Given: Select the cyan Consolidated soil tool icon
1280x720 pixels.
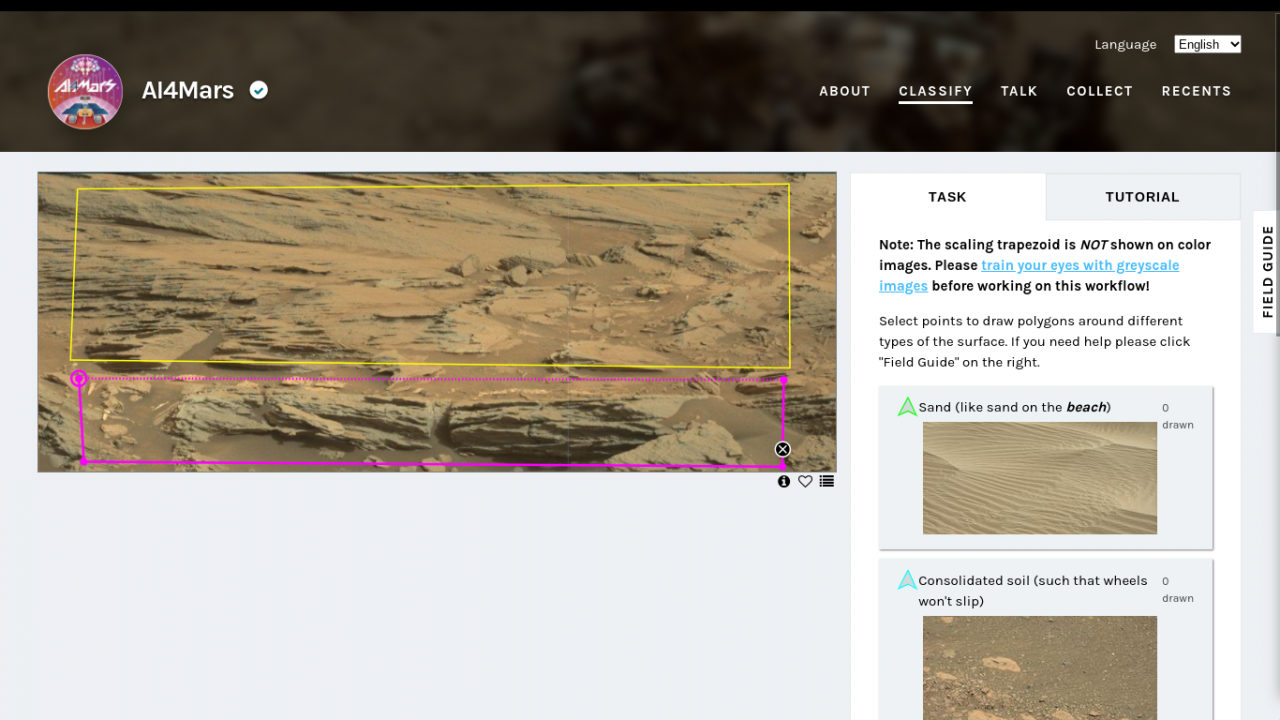Looking at the screenshot, I should 907,580.
